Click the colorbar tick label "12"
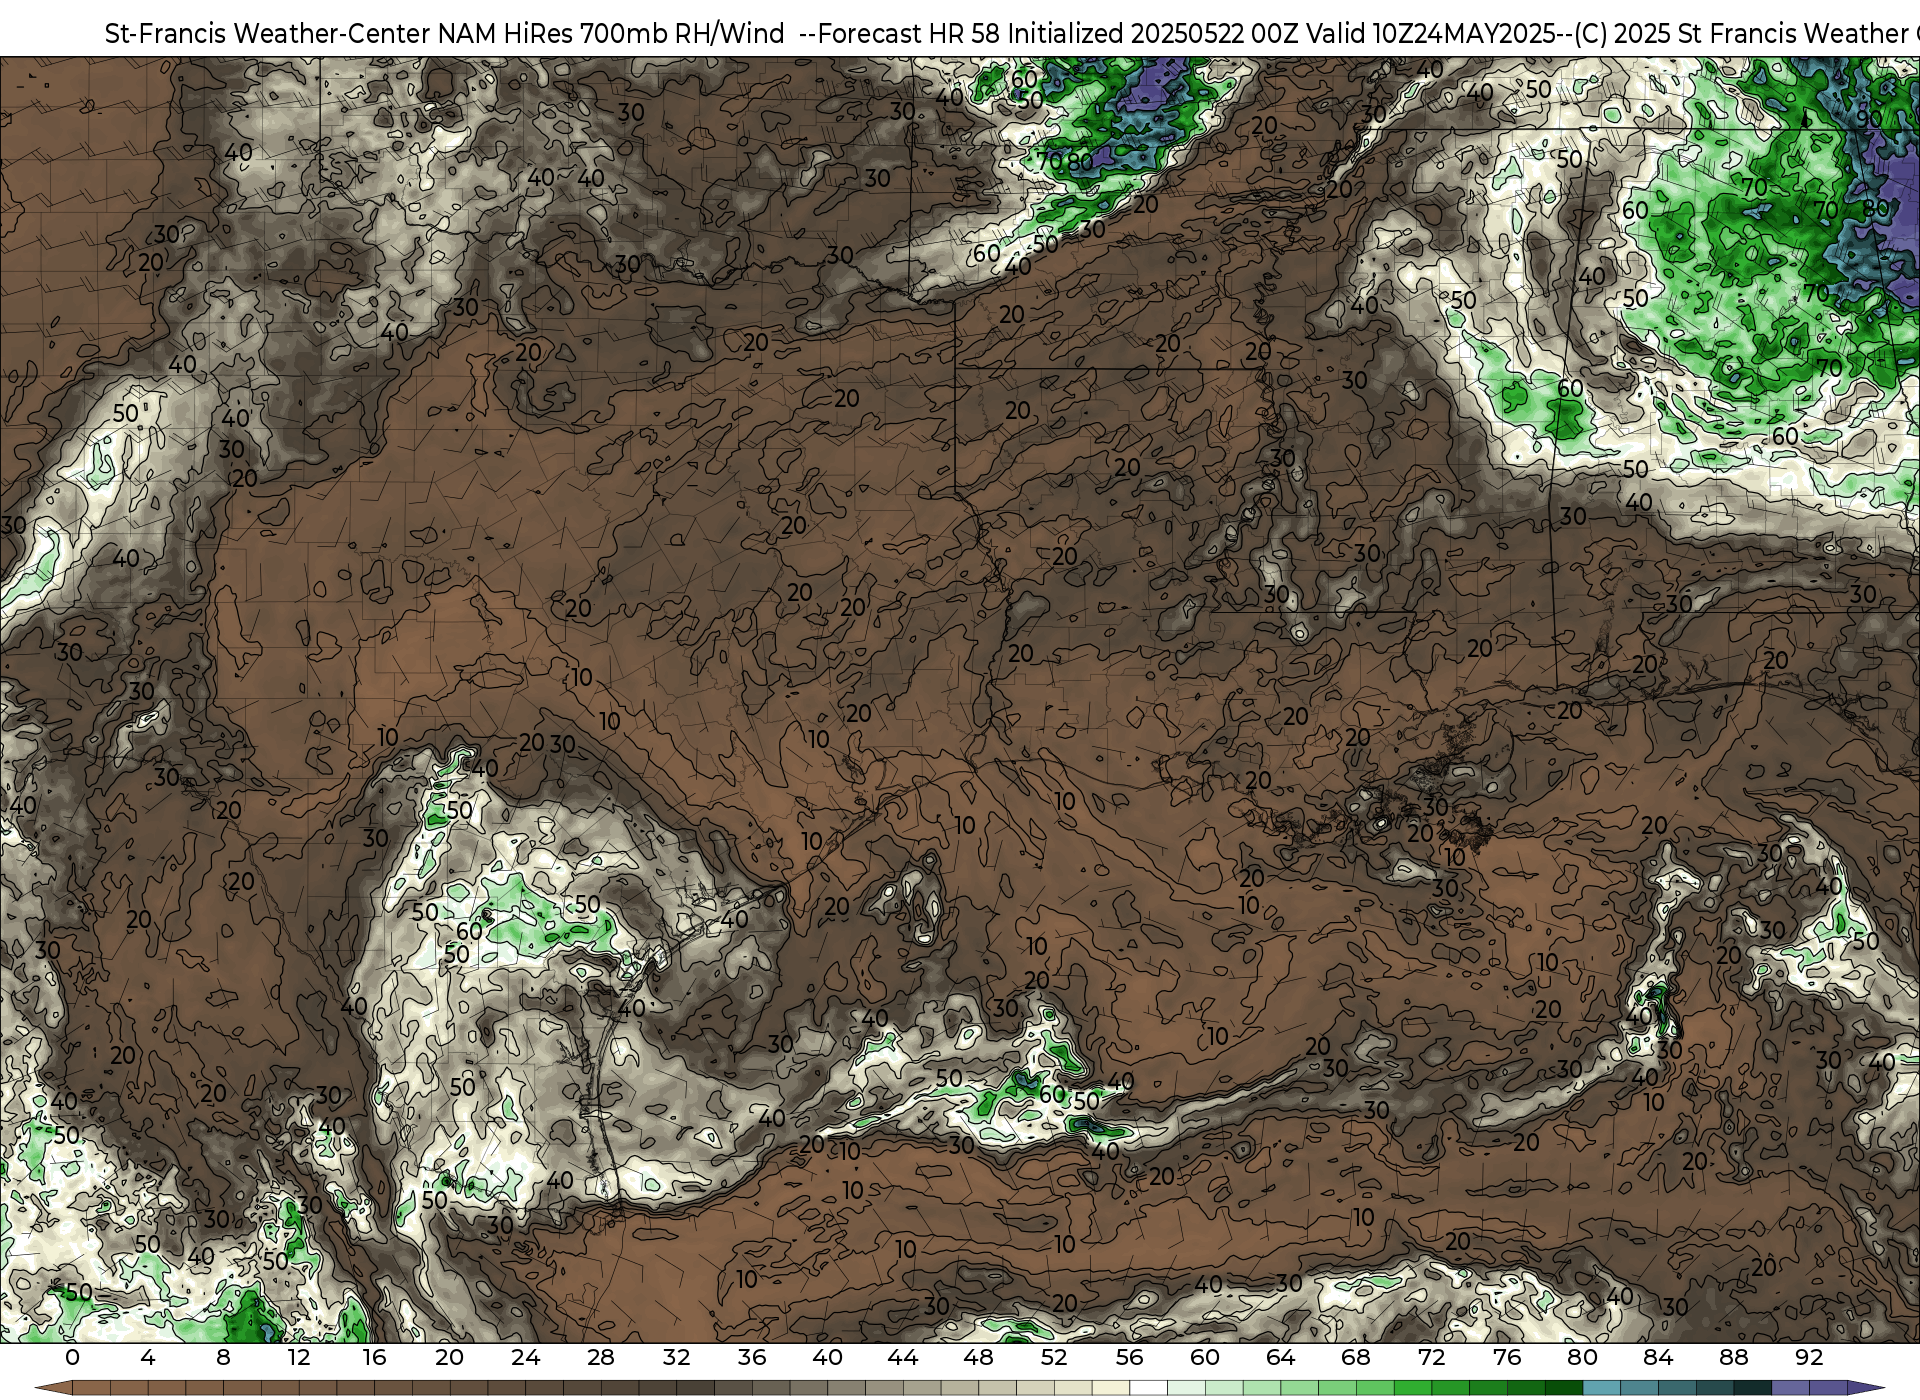This screenshot has width=1920, height=1400. pos(299,1357)
